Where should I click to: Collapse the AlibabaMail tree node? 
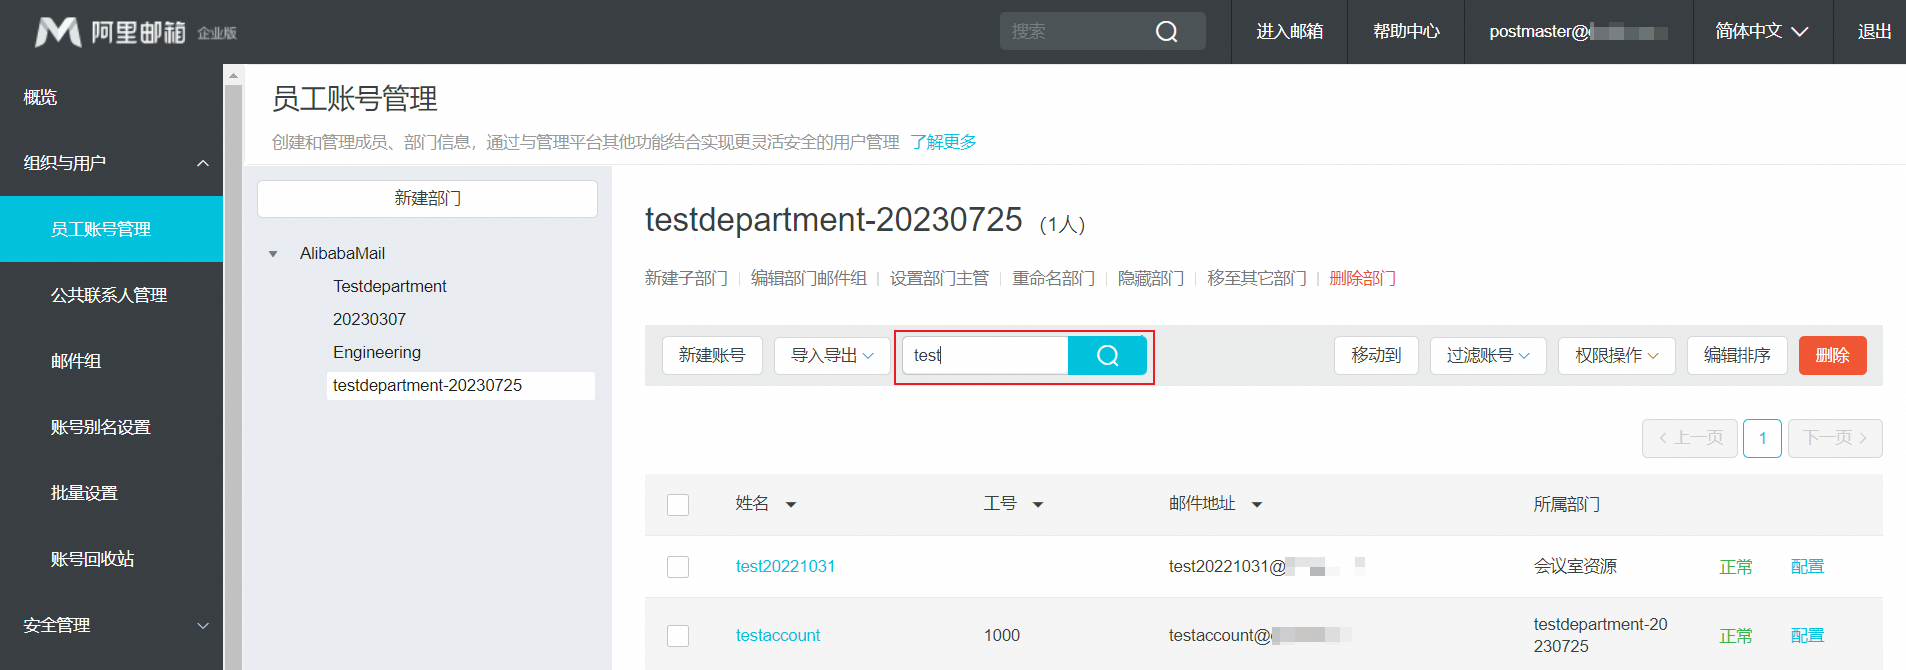(x=273, y=254)
